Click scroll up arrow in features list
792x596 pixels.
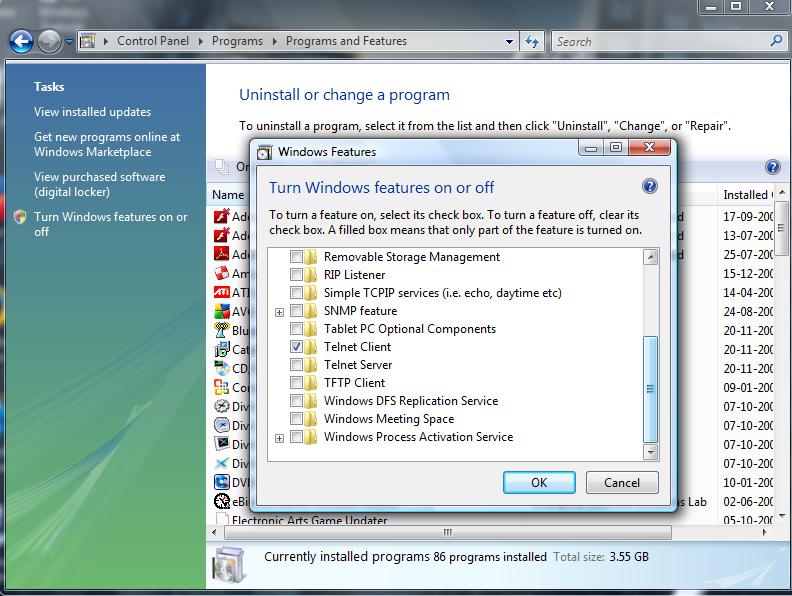click(651, 257)
